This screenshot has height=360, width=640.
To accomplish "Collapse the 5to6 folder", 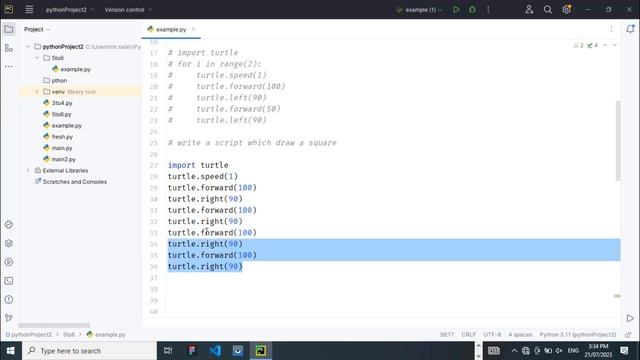I will (x=37, y=58).
